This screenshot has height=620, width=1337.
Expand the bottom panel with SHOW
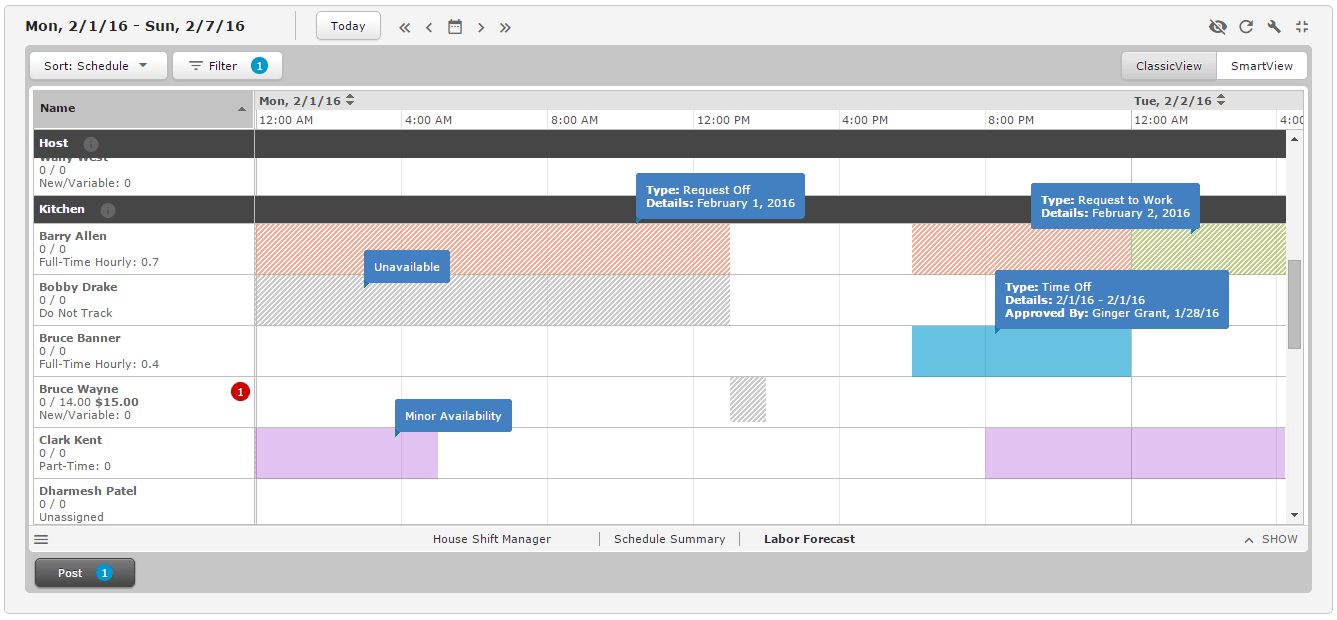click(1271, 539)
